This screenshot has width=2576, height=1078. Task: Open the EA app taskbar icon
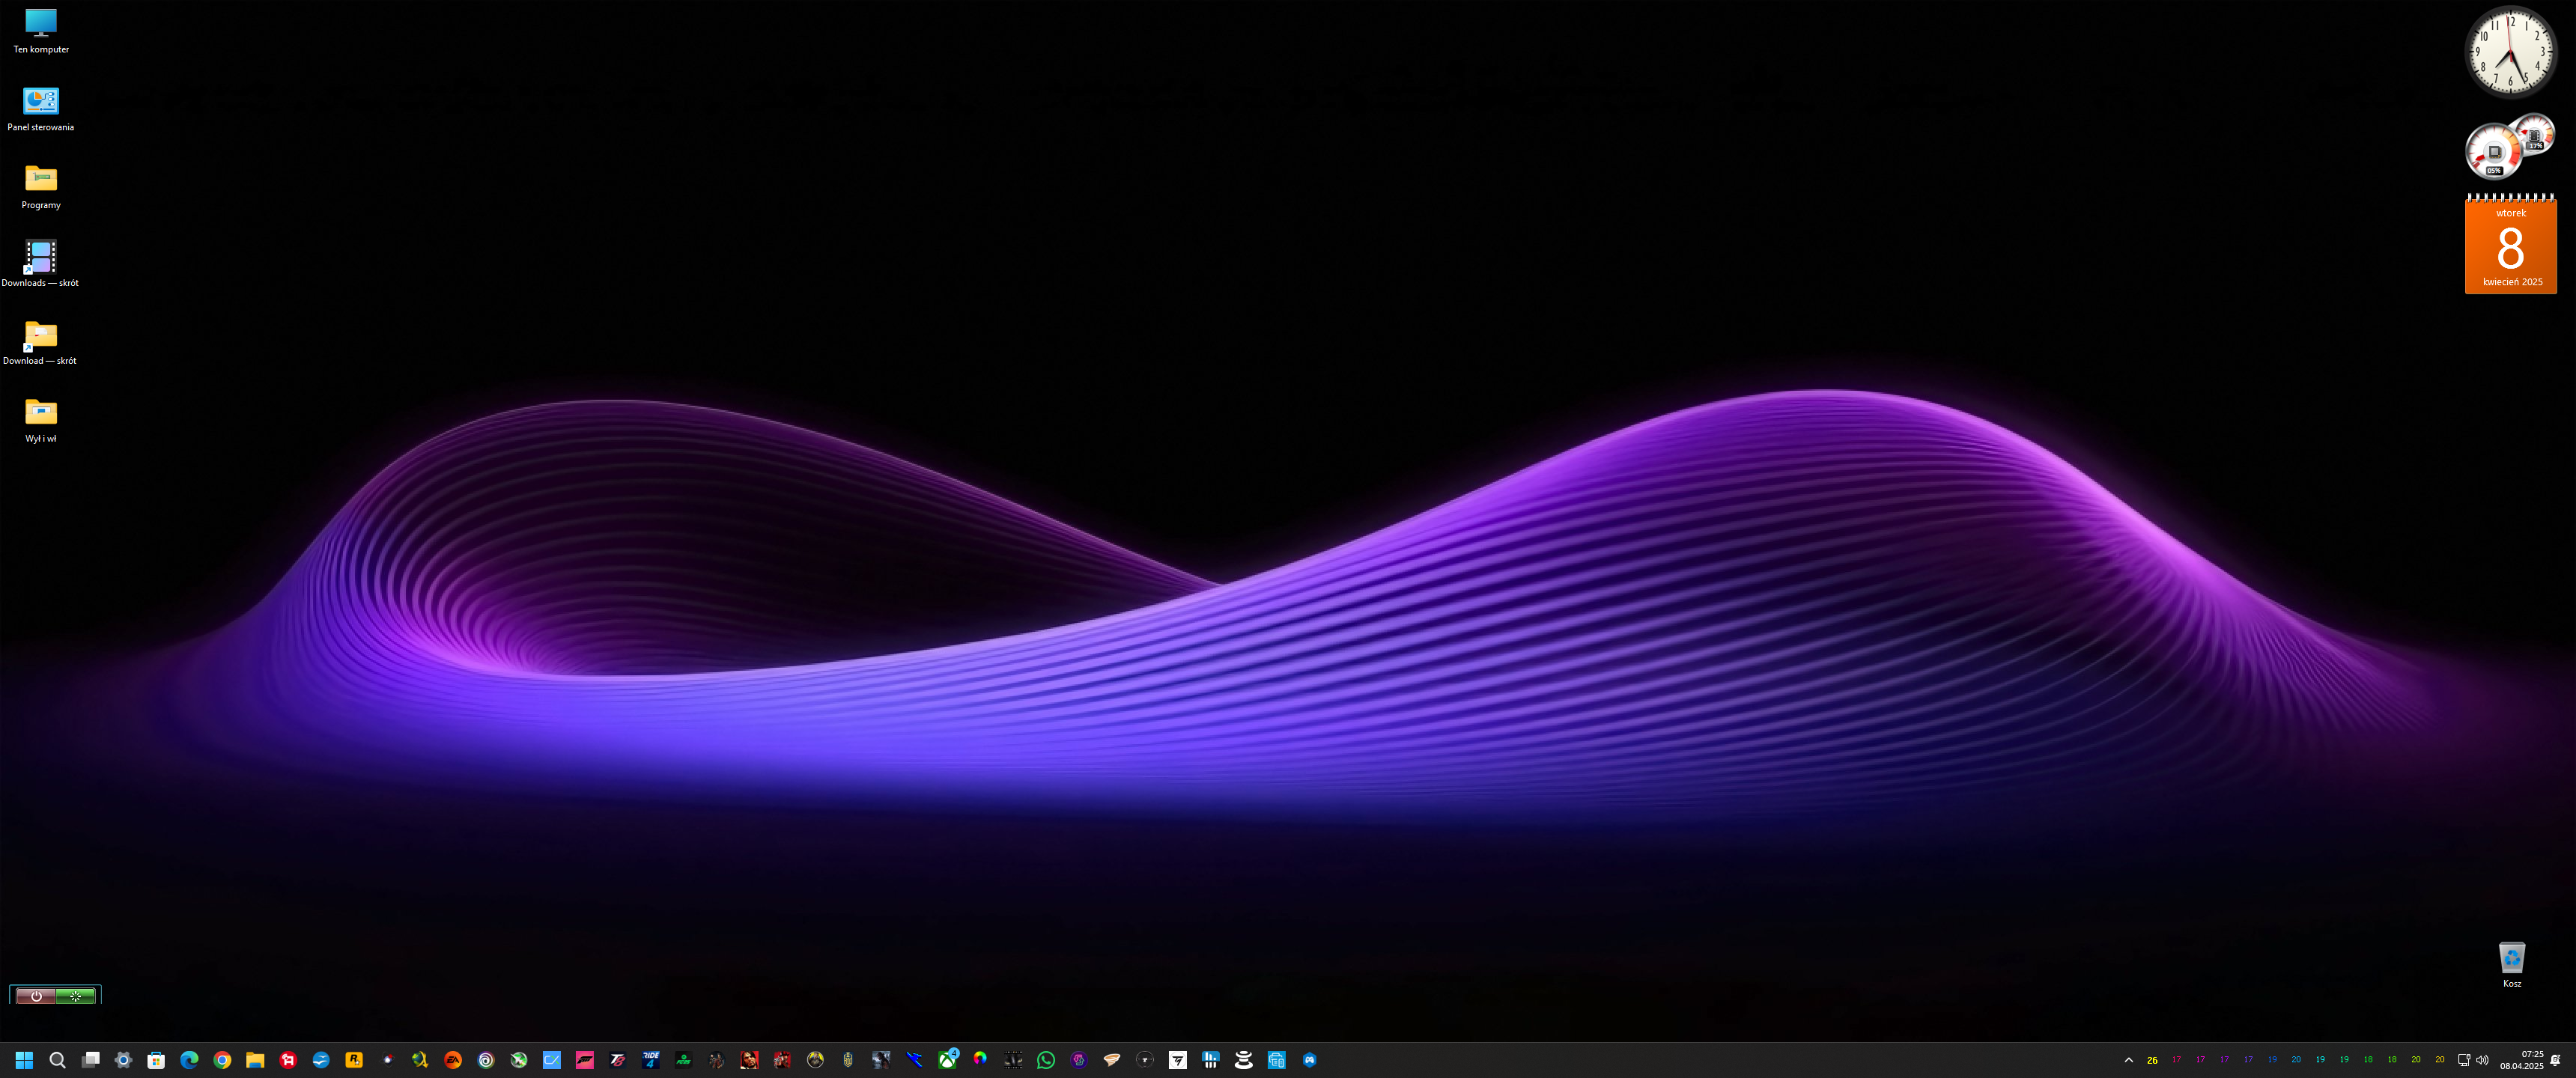coord(453,1060)
